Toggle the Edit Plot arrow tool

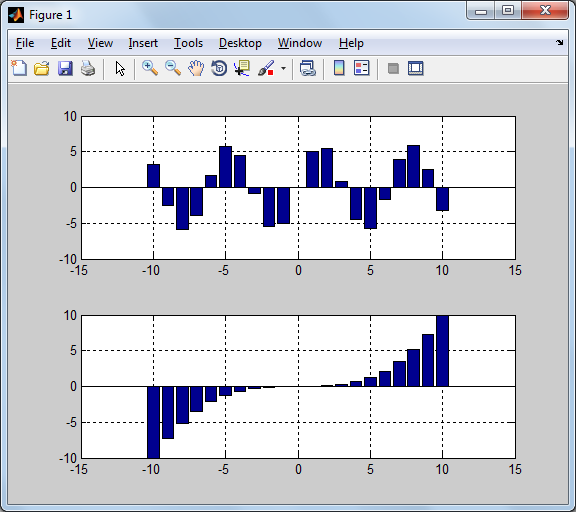(x=120, y=68)
